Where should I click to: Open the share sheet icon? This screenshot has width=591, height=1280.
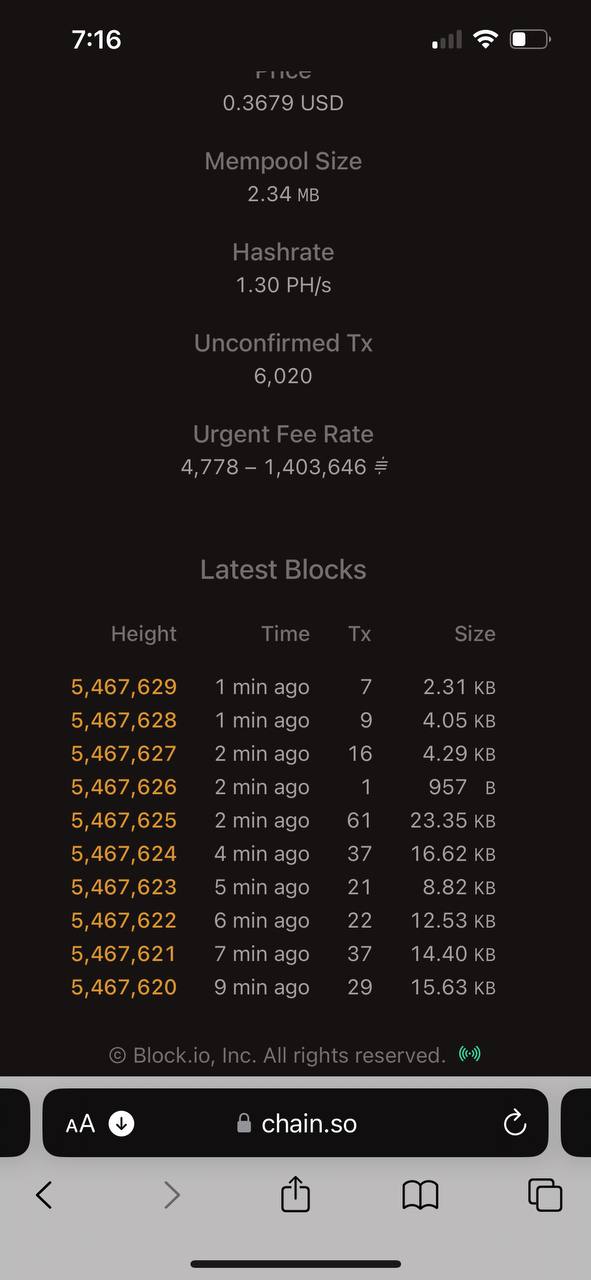click(295, 1193)
